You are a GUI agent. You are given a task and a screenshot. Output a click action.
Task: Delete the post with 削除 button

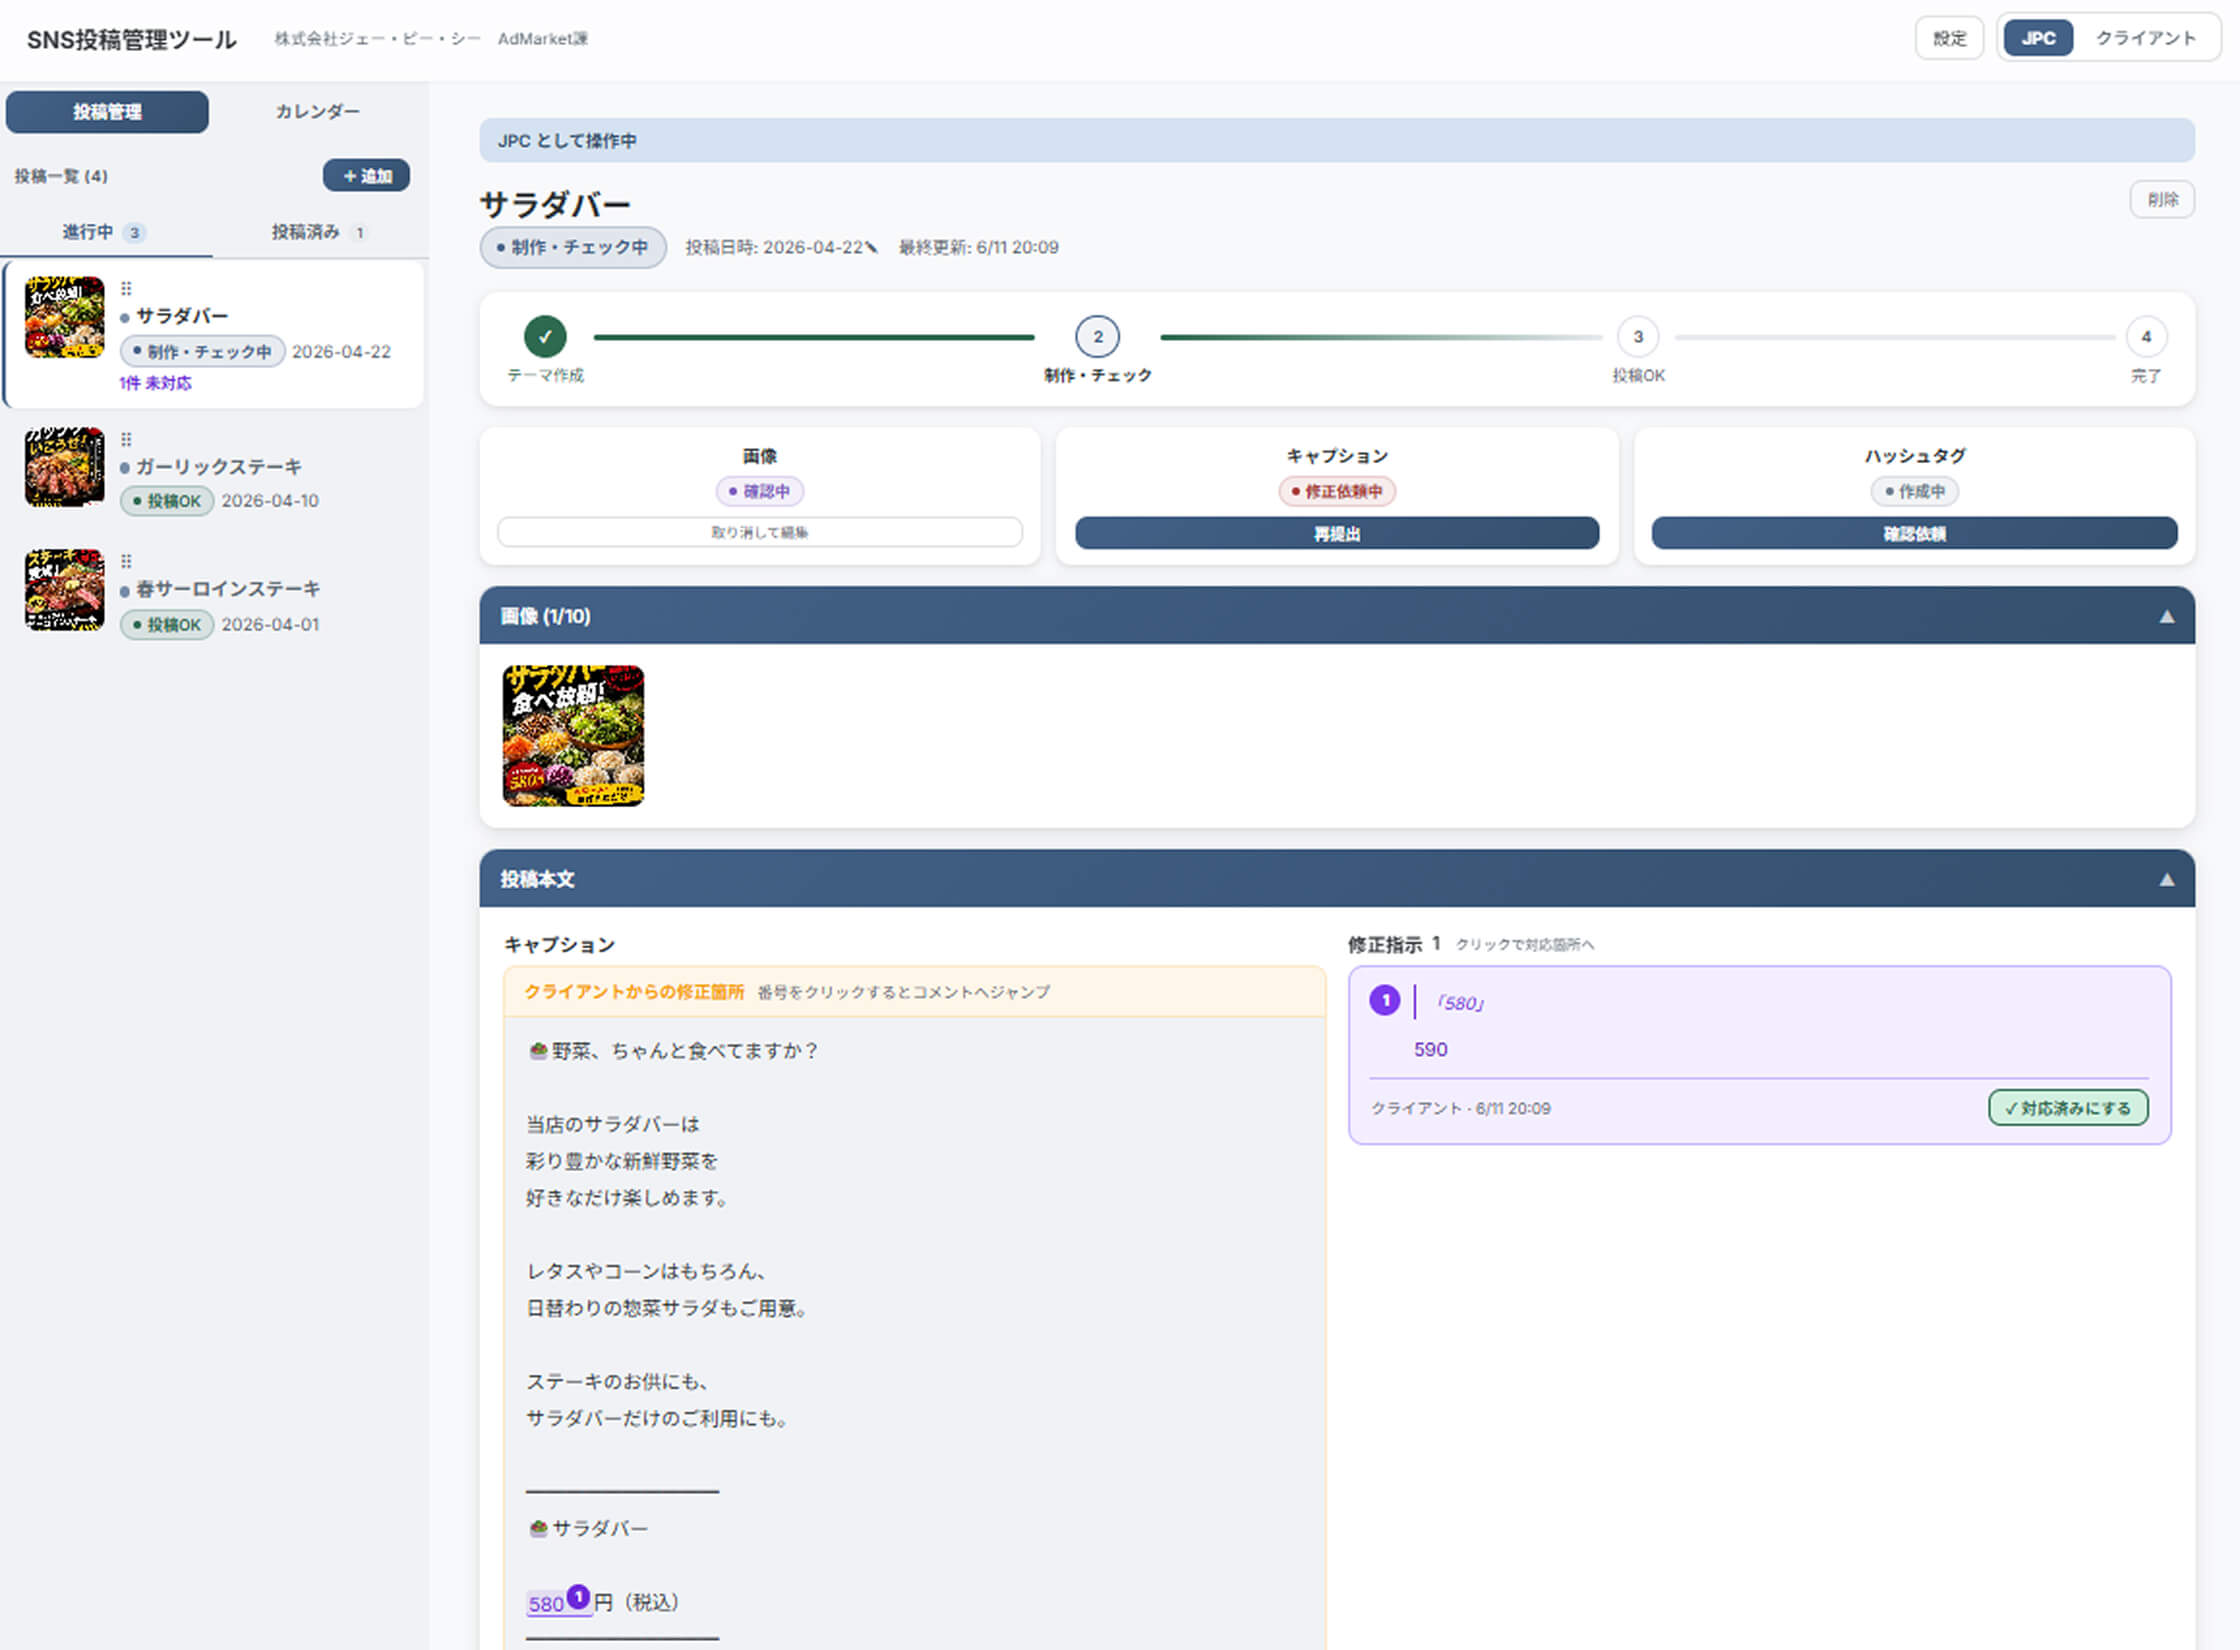(x=2162, y=199)
